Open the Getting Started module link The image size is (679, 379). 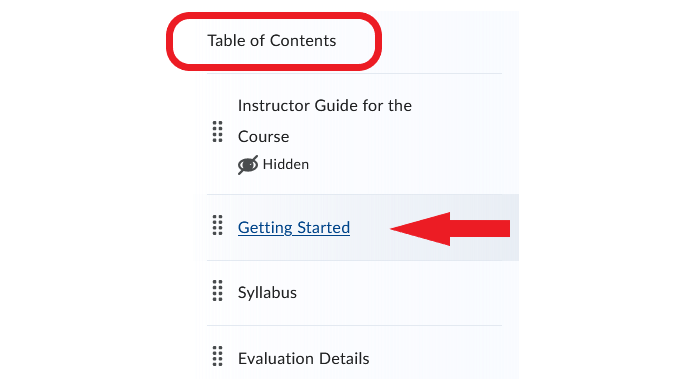coord(294,227)
